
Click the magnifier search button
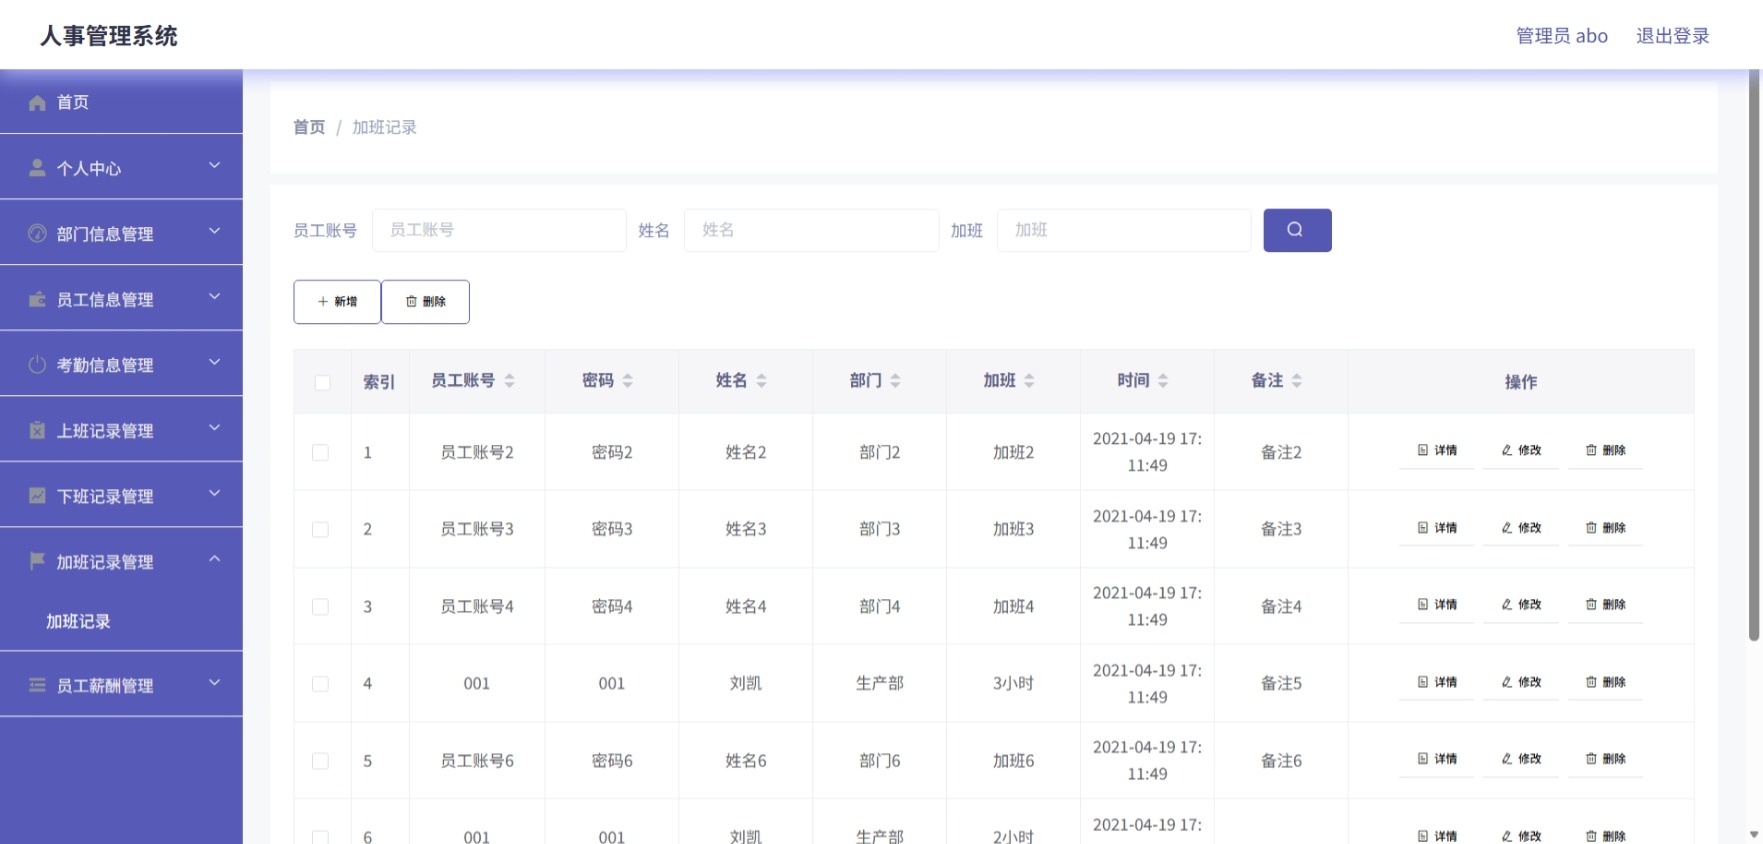pyautogui.click(x=1297, y=230)
